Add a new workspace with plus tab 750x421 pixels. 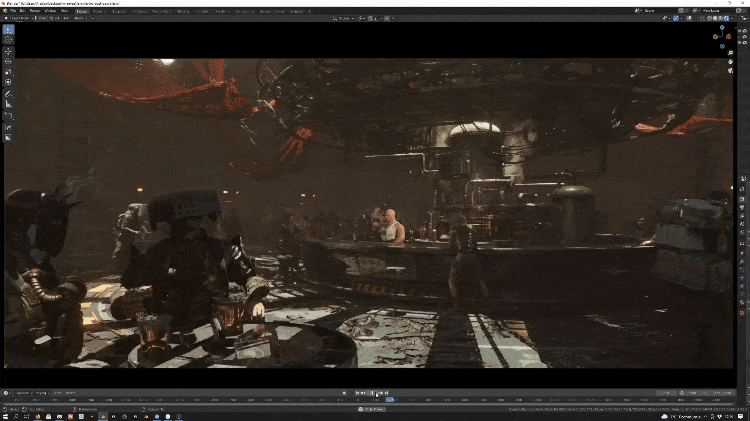coord(309,11)
